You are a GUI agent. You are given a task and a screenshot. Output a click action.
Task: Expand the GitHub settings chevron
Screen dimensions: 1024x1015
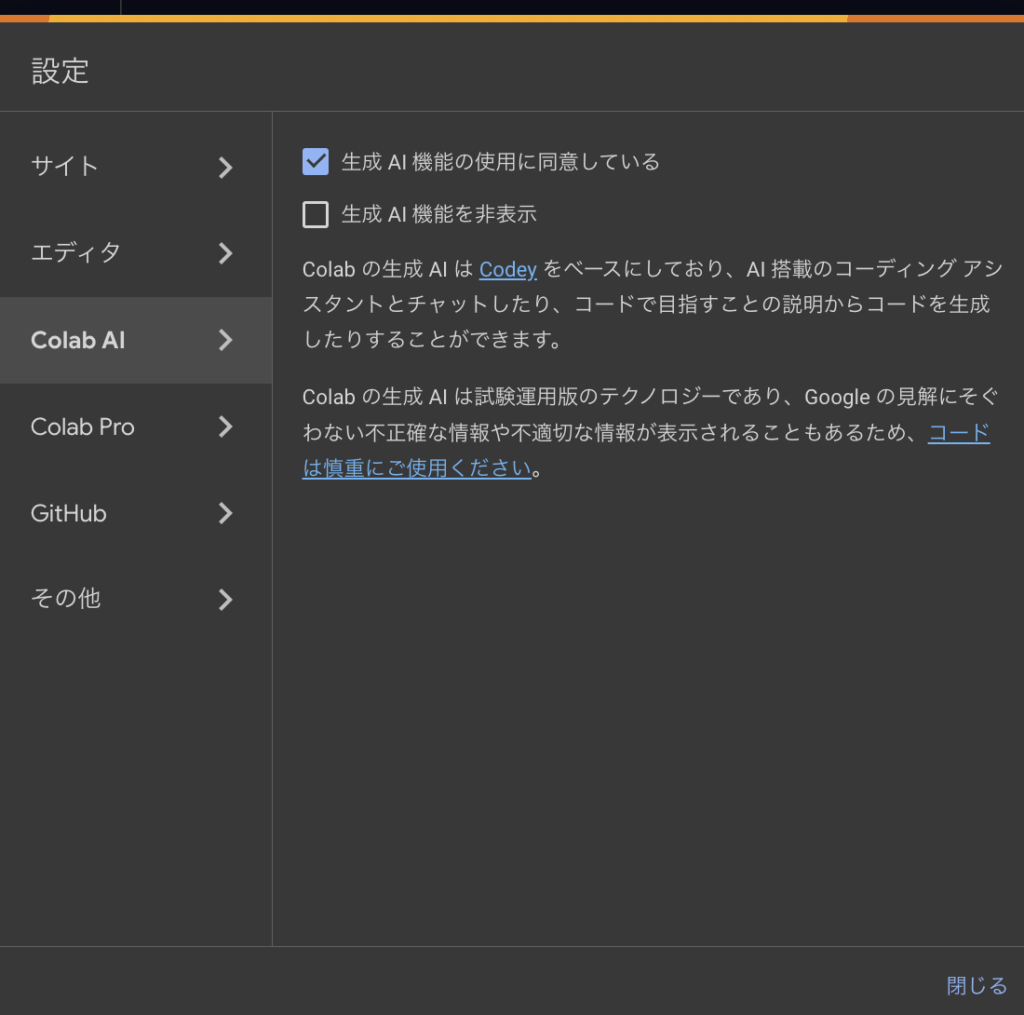[225, 513]
